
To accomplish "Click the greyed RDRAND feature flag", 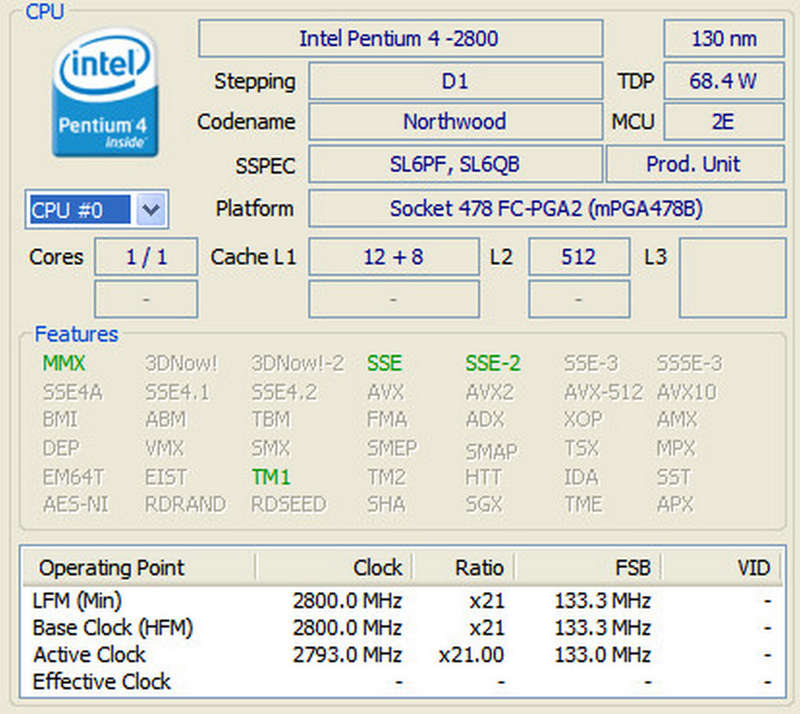I will point(185,504).
